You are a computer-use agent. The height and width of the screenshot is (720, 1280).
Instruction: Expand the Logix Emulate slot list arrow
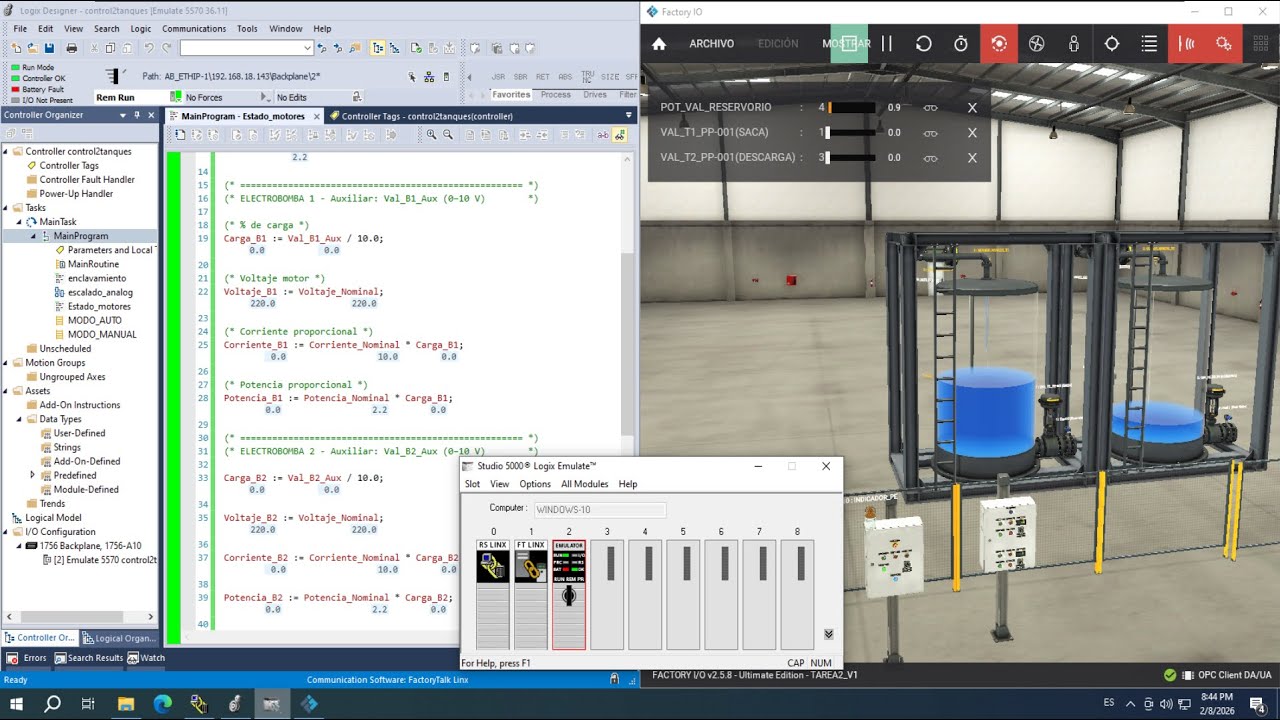point(828,634)
